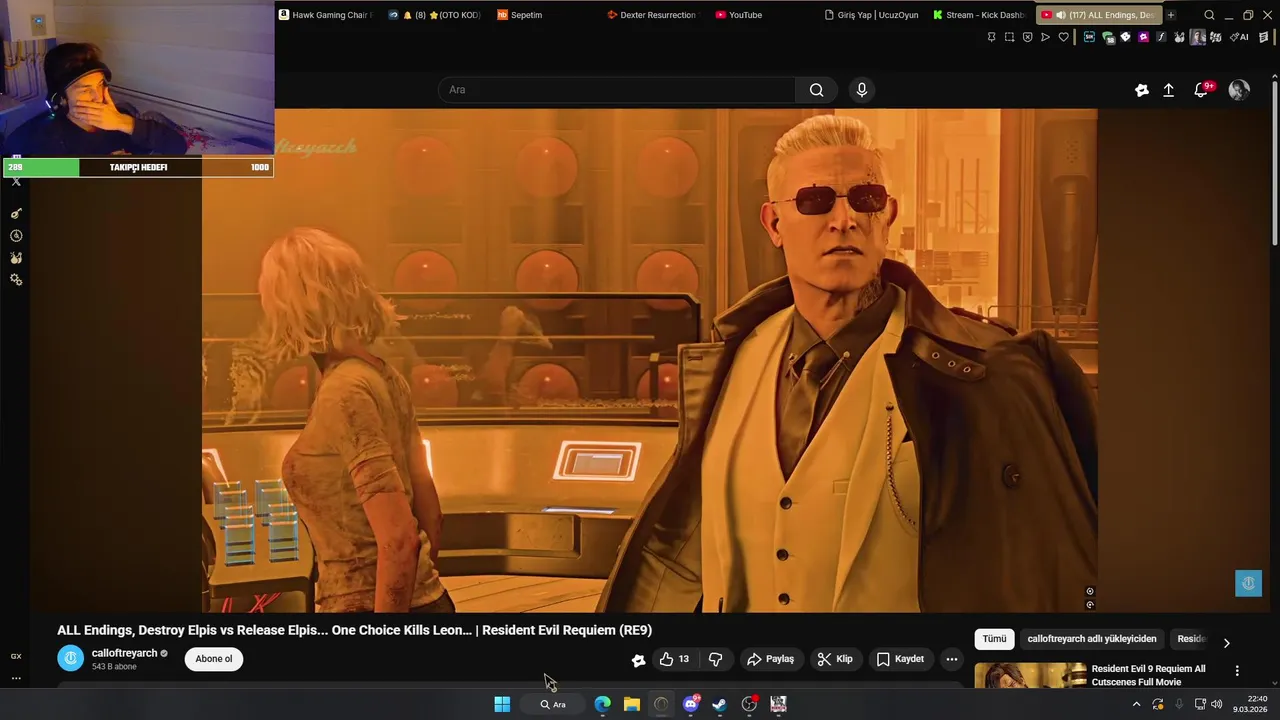Share the video via Paylaş button
1280x720 pixels.
(x=770, y=659)
